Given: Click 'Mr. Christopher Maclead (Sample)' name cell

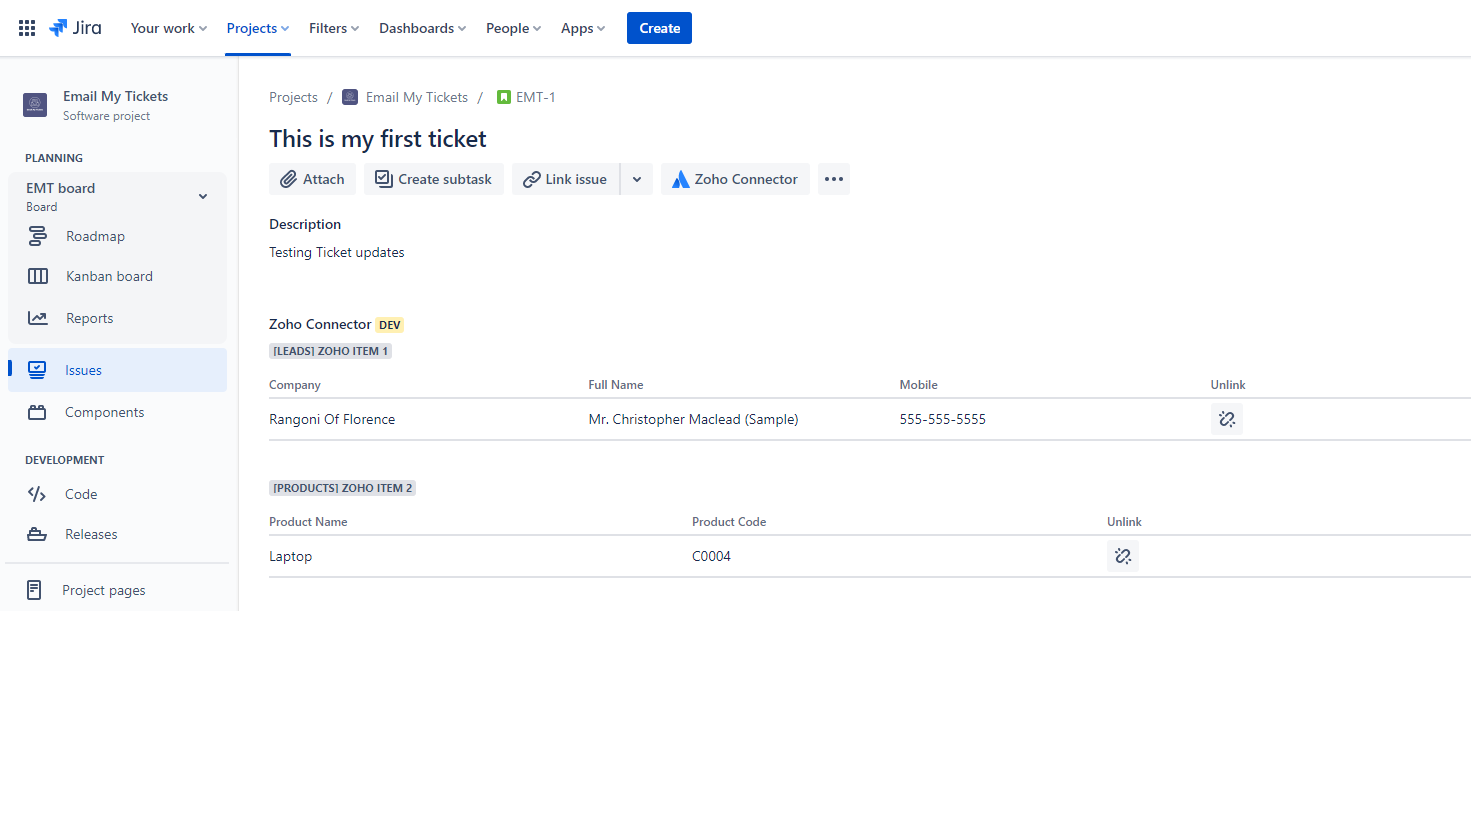Looking at the screenshot, I should 693,419.
